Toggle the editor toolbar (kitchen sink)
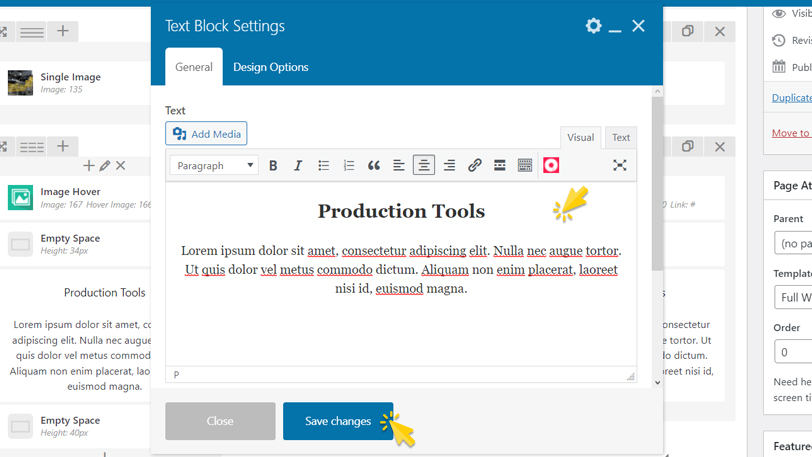This screenshot has height=457, width=812. point(525,166)
